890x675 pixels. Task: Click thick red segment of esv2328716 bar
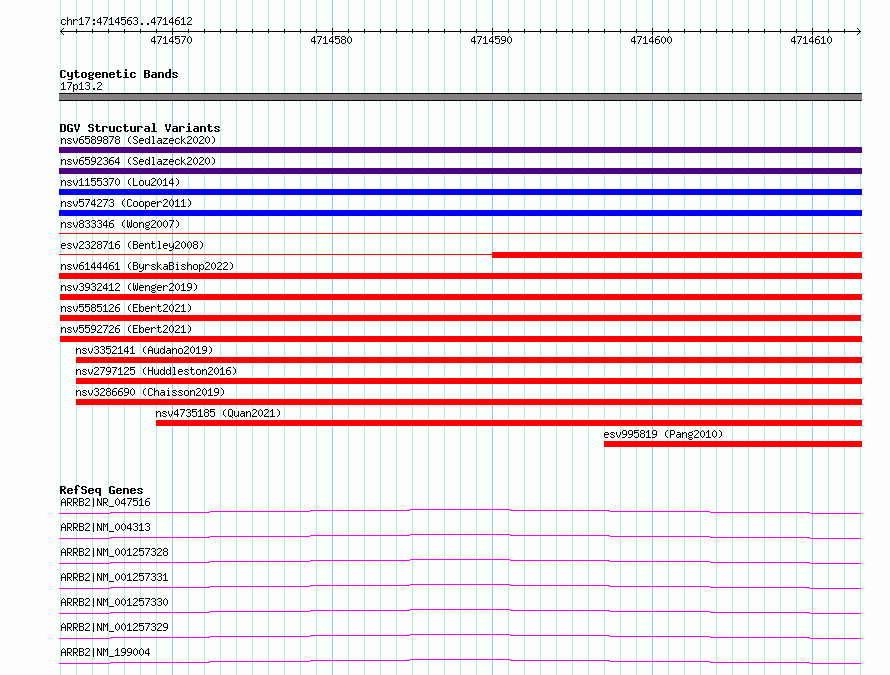[x=677, y=255]
